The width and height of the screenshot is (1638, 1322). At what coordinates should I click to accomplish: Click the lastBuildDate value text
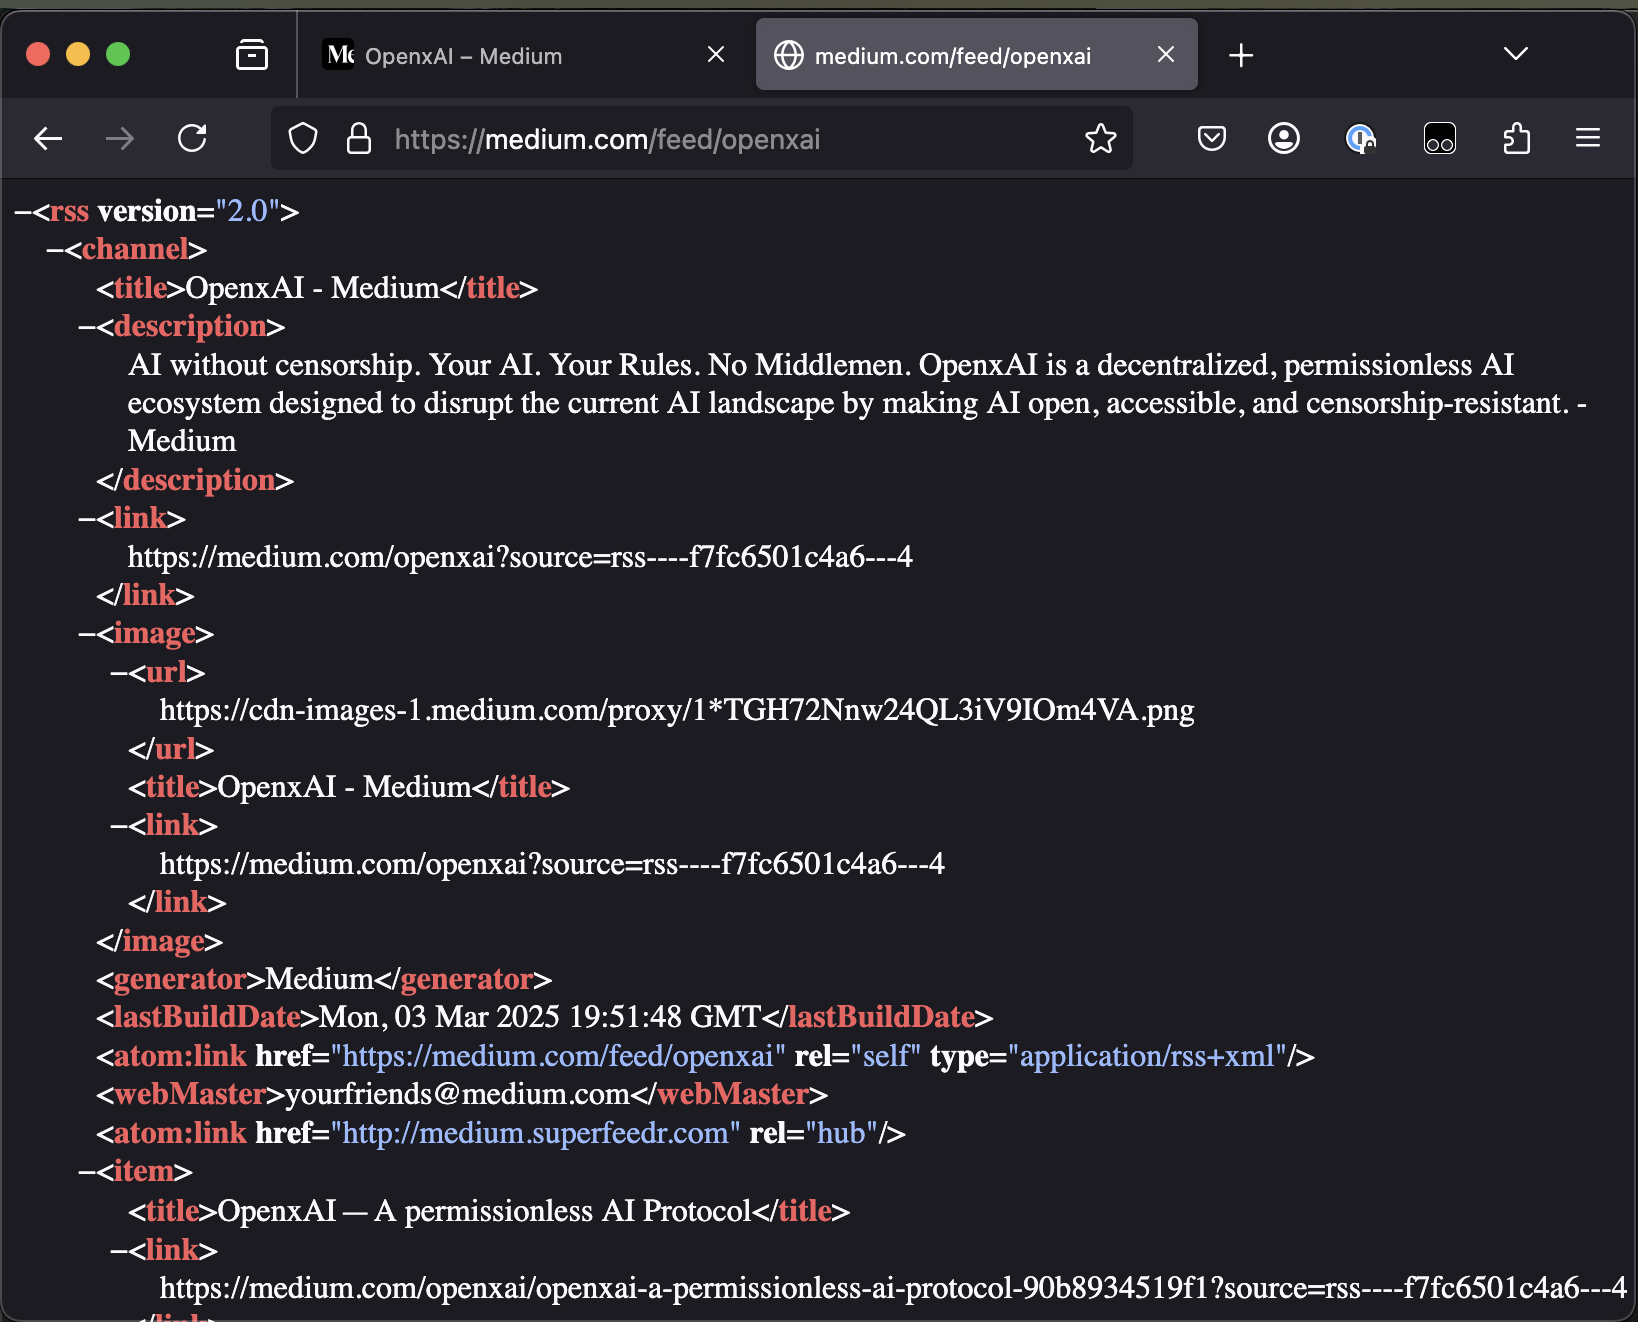[539, 1017]
